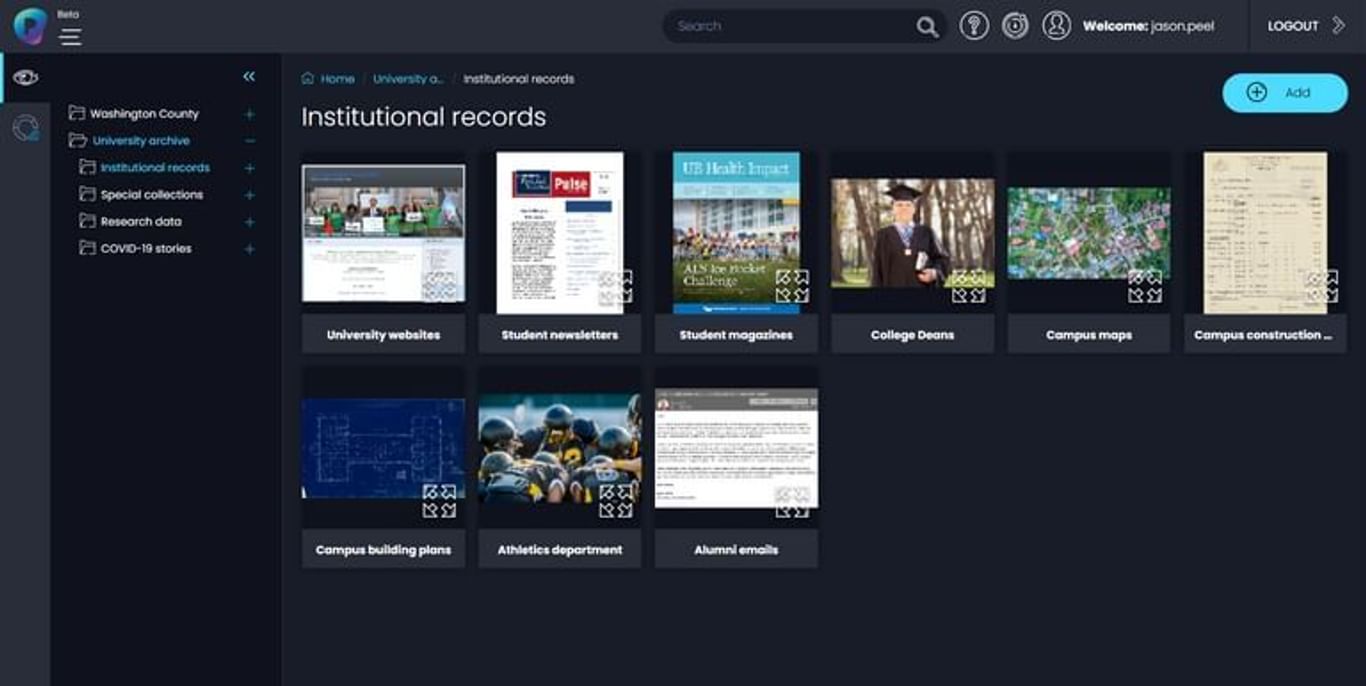Click the Add button
The height and width of the screenshot is (686, 1366).
coord(1284,93)
